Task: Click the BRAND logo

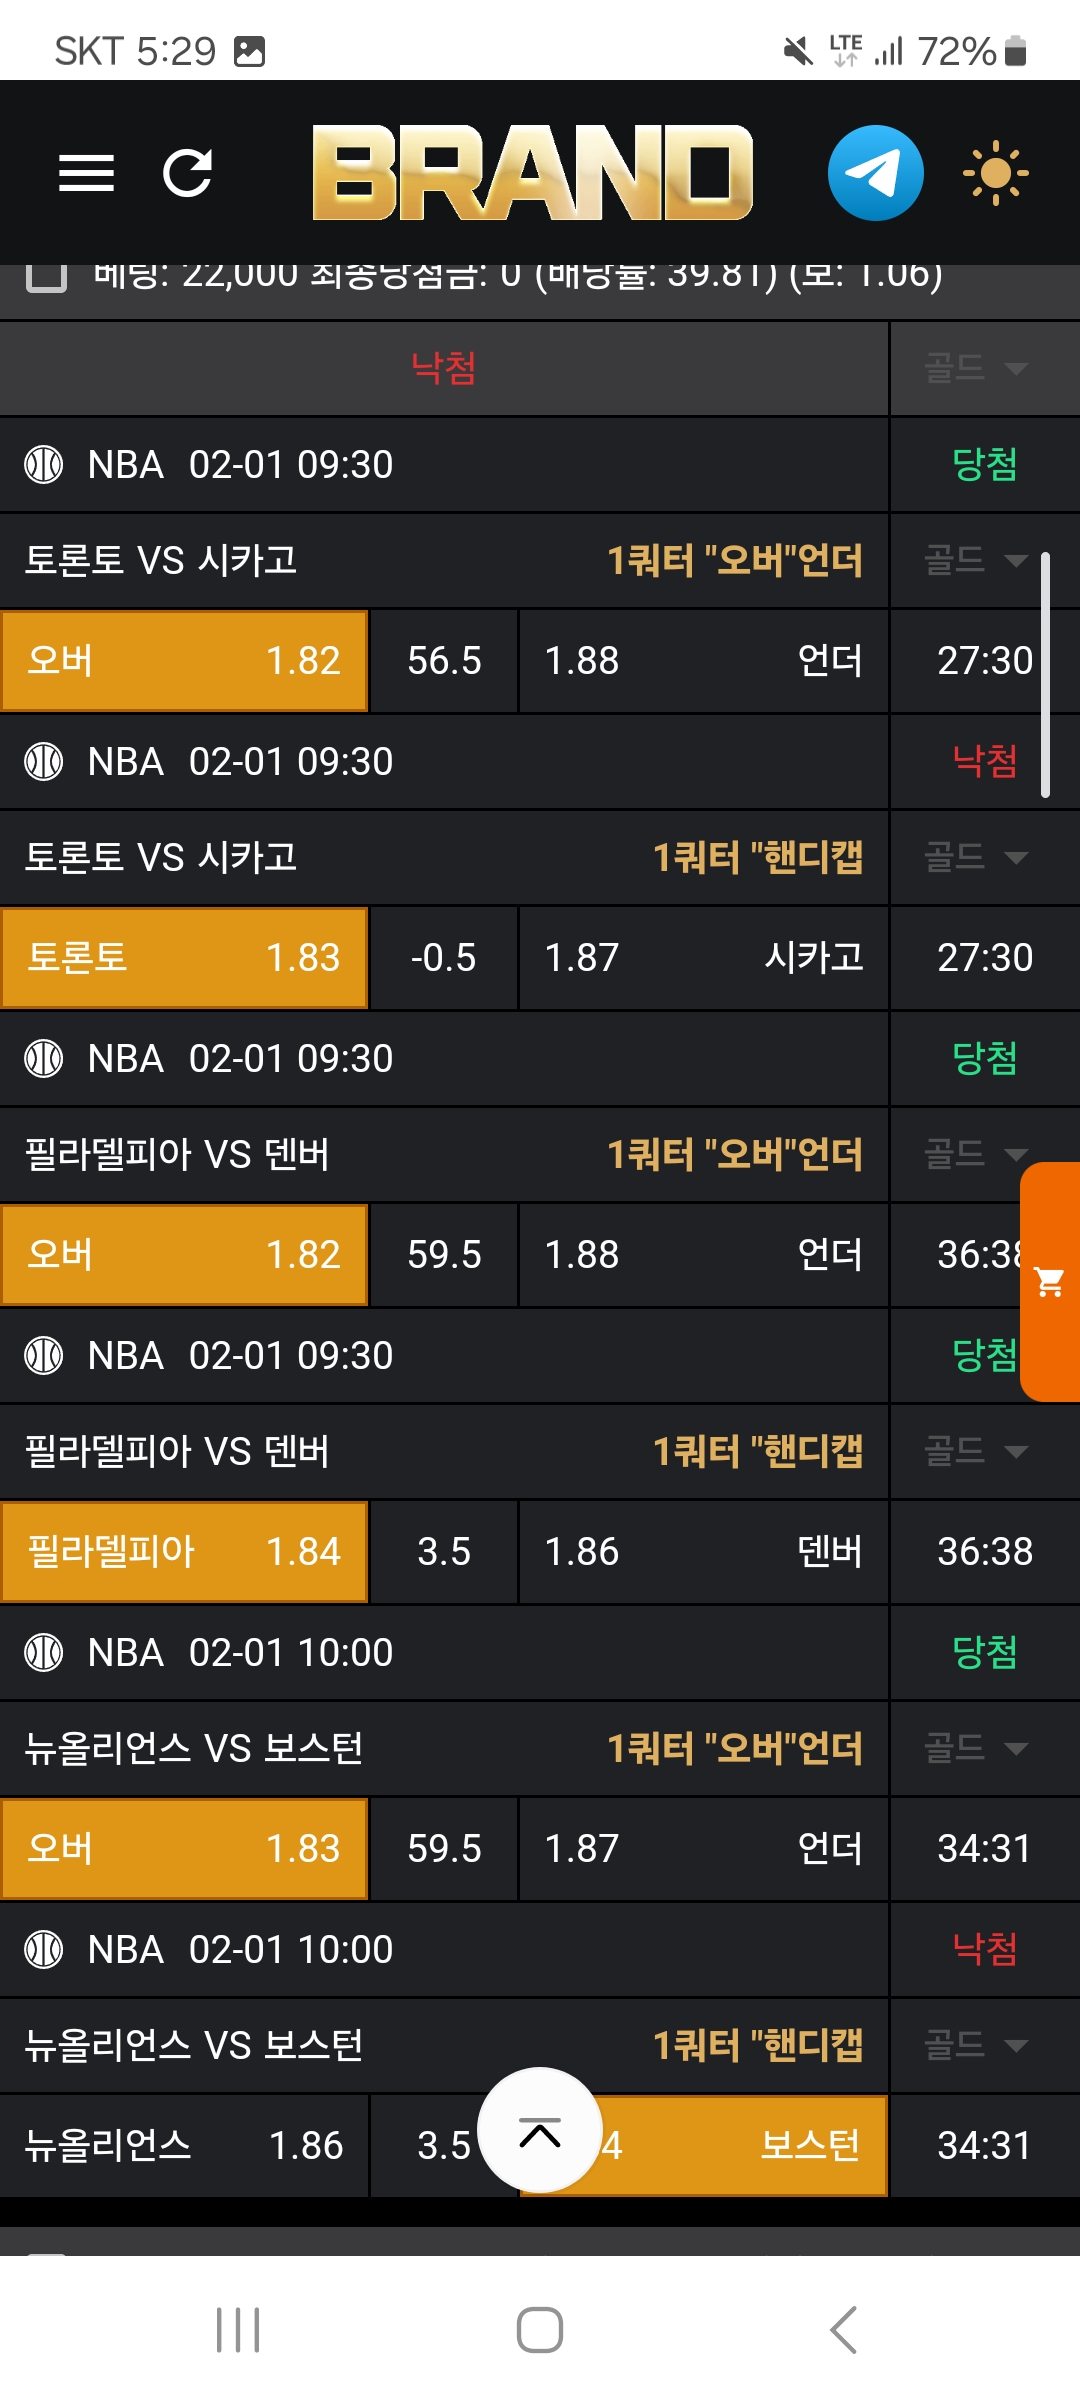Action: pos(532,173)
